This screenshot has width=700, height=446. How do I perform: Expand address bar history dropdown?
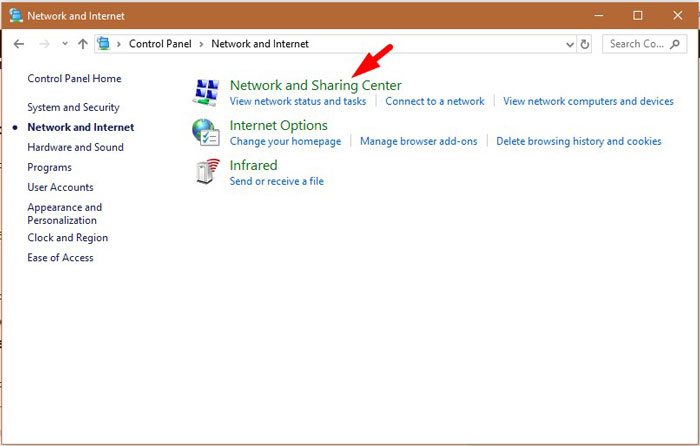[x=570, y=44]
